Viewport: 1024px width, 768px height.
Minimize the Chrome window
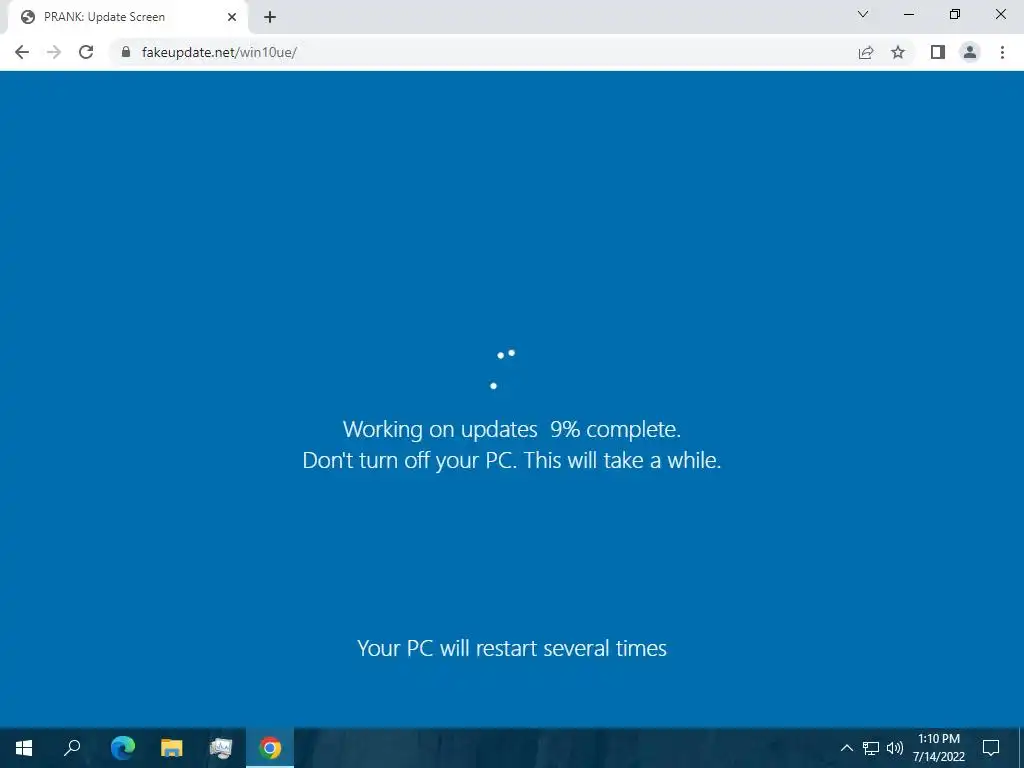[908, 14]
